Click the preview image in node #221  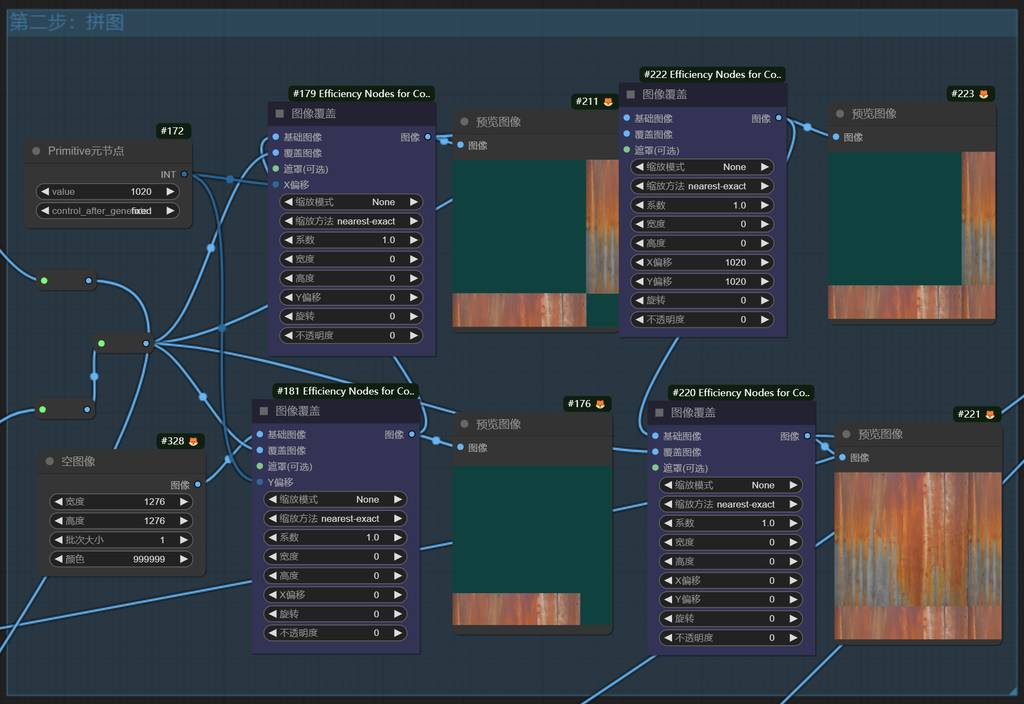click(x=917, y=555)
